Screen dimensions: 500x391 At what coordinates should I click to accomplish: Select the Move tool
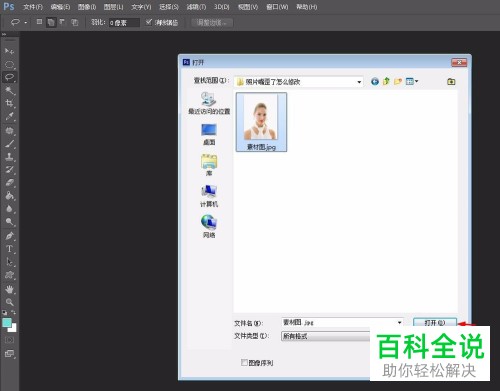pos(9,51)
